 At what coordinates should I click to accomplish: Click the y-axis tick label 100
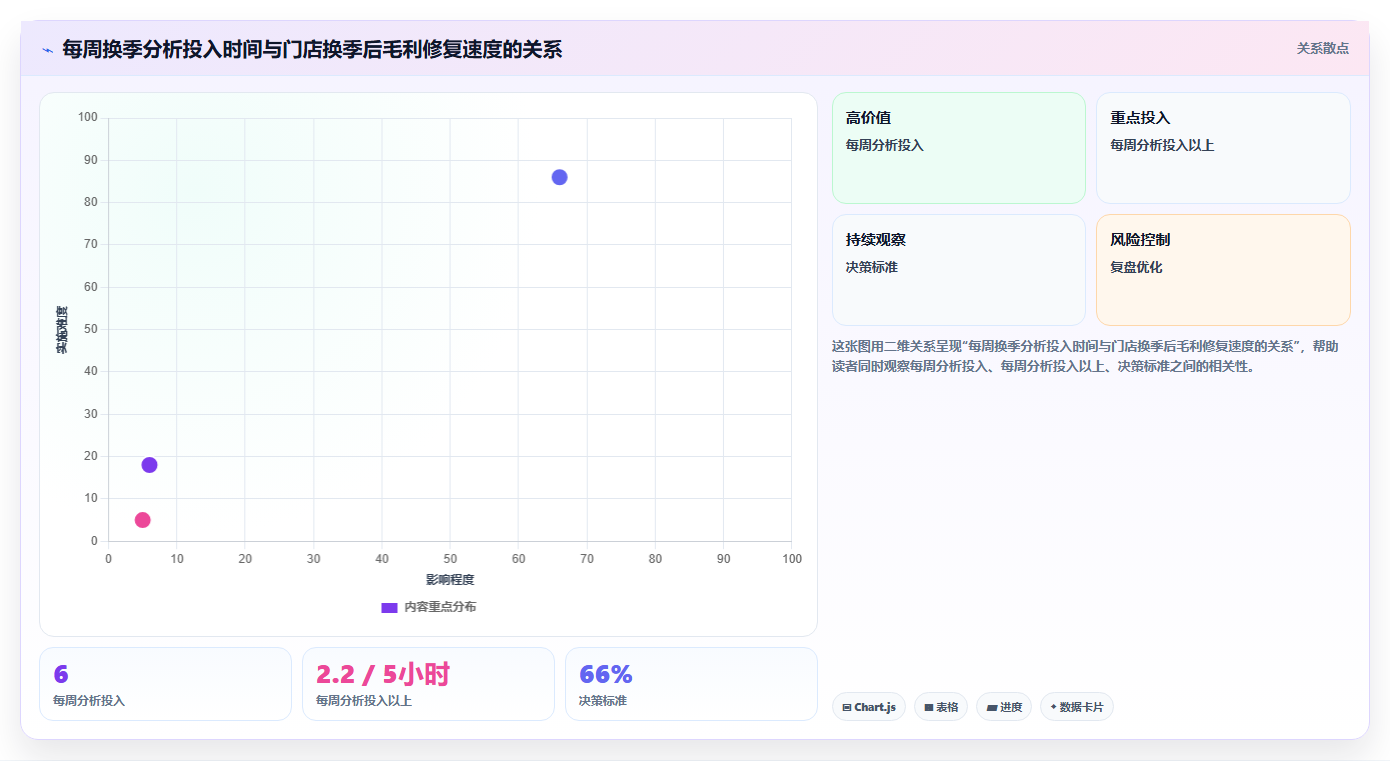click(88, 118)
